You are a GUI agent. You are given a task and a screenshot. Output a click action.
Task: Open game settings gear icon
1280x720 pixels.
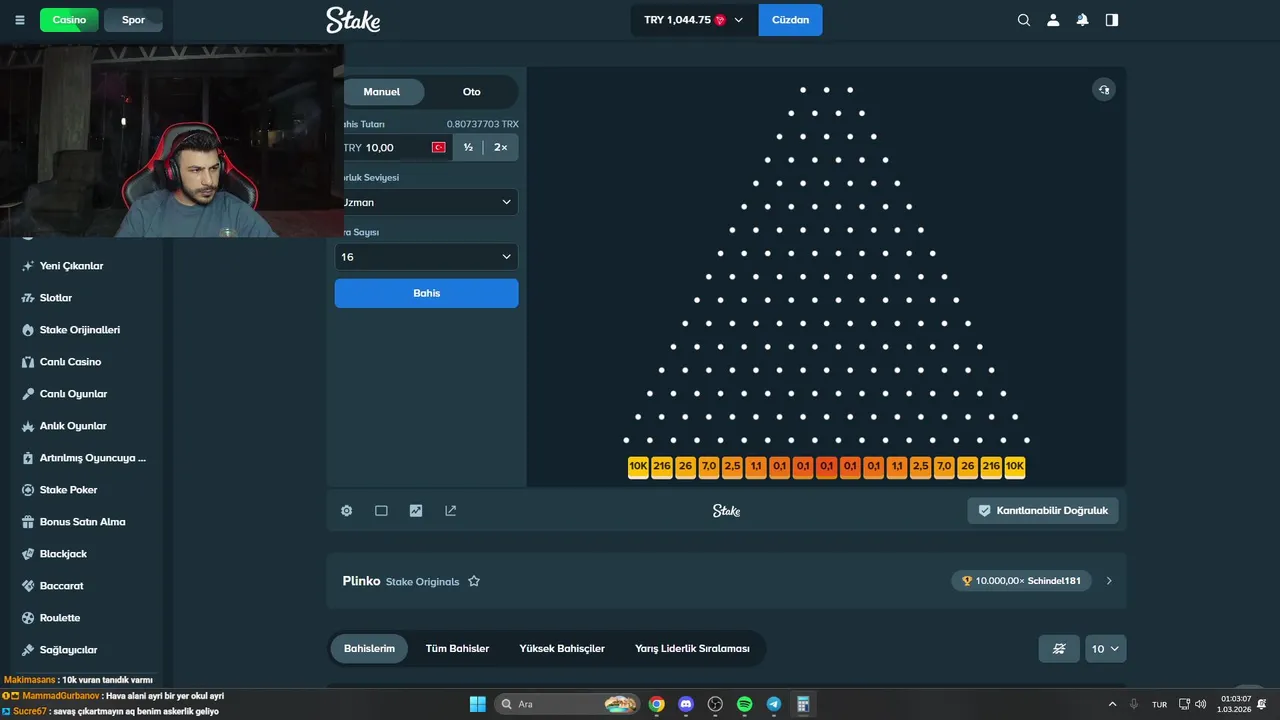click(346, 510)
